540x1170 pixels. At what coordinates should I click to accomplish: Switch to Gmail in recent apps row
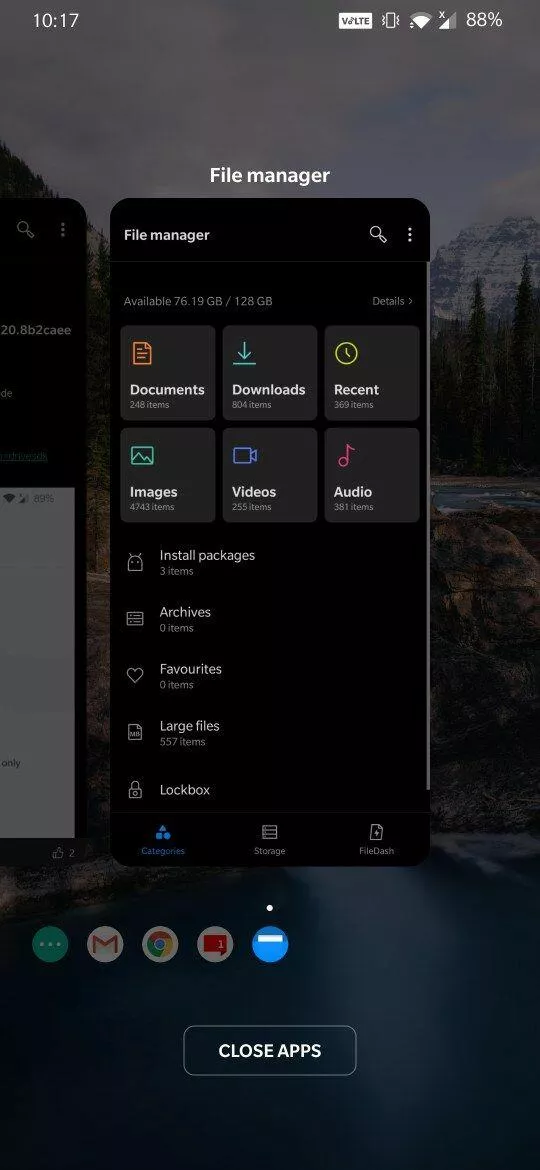pyautogui.click(x=105, y=945)
